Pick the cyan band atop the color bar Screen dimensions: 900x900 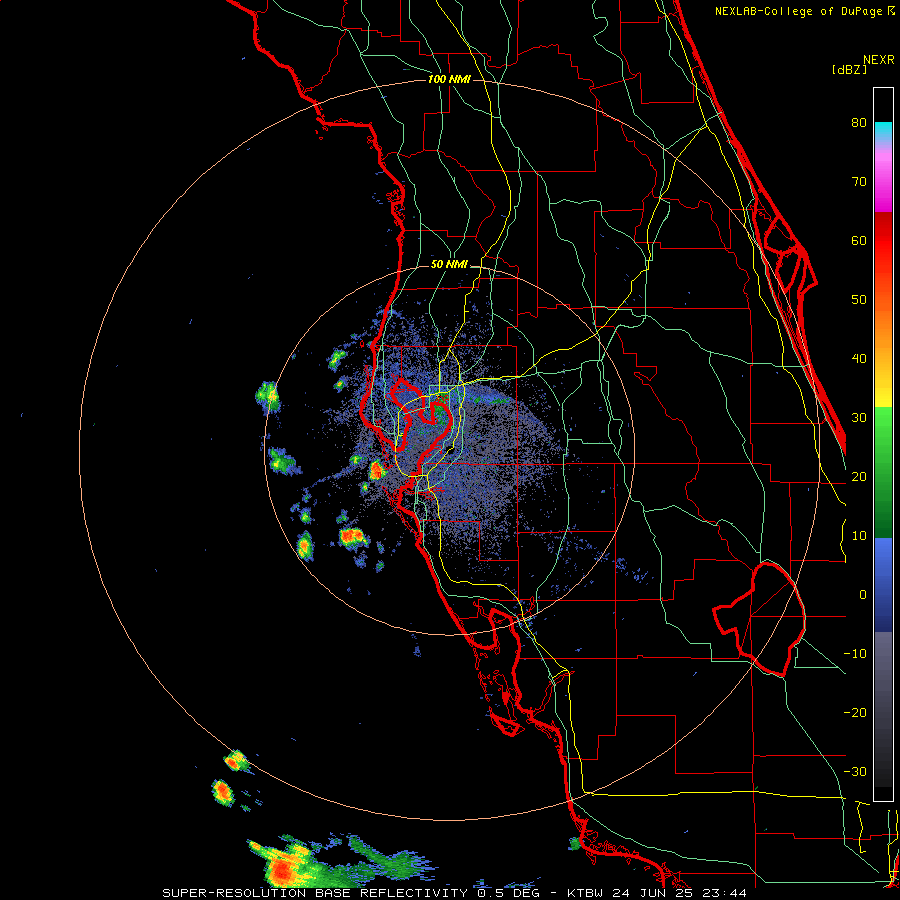tap(883, 132)
